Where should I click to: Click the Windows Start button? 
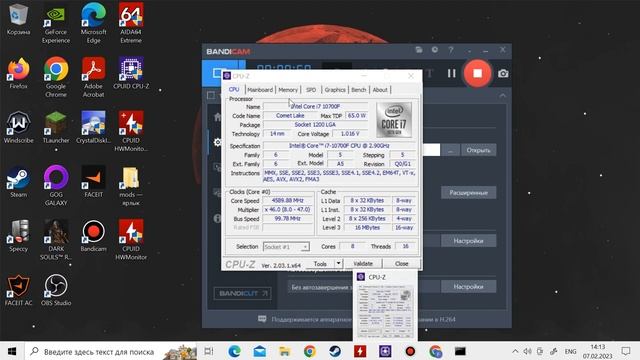pyautogui.click(x=12, y=351)
